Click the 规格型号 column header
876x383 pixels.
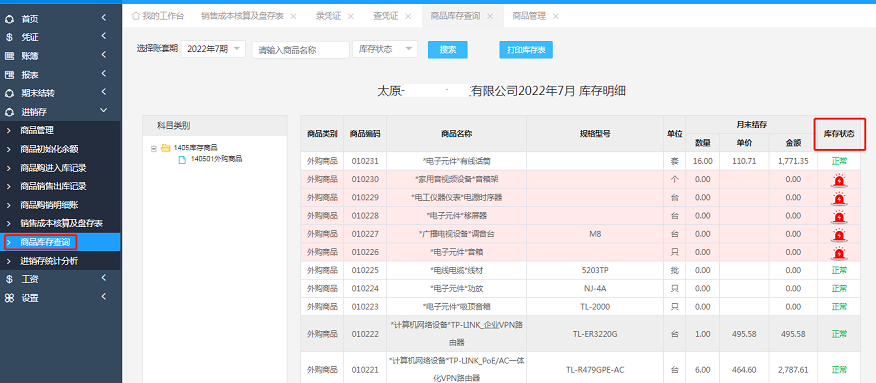click(595, 134)
